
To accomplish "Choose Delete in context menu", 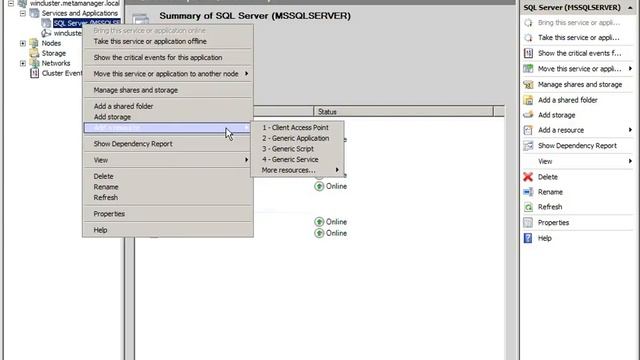I will click(x=167, y=176).
